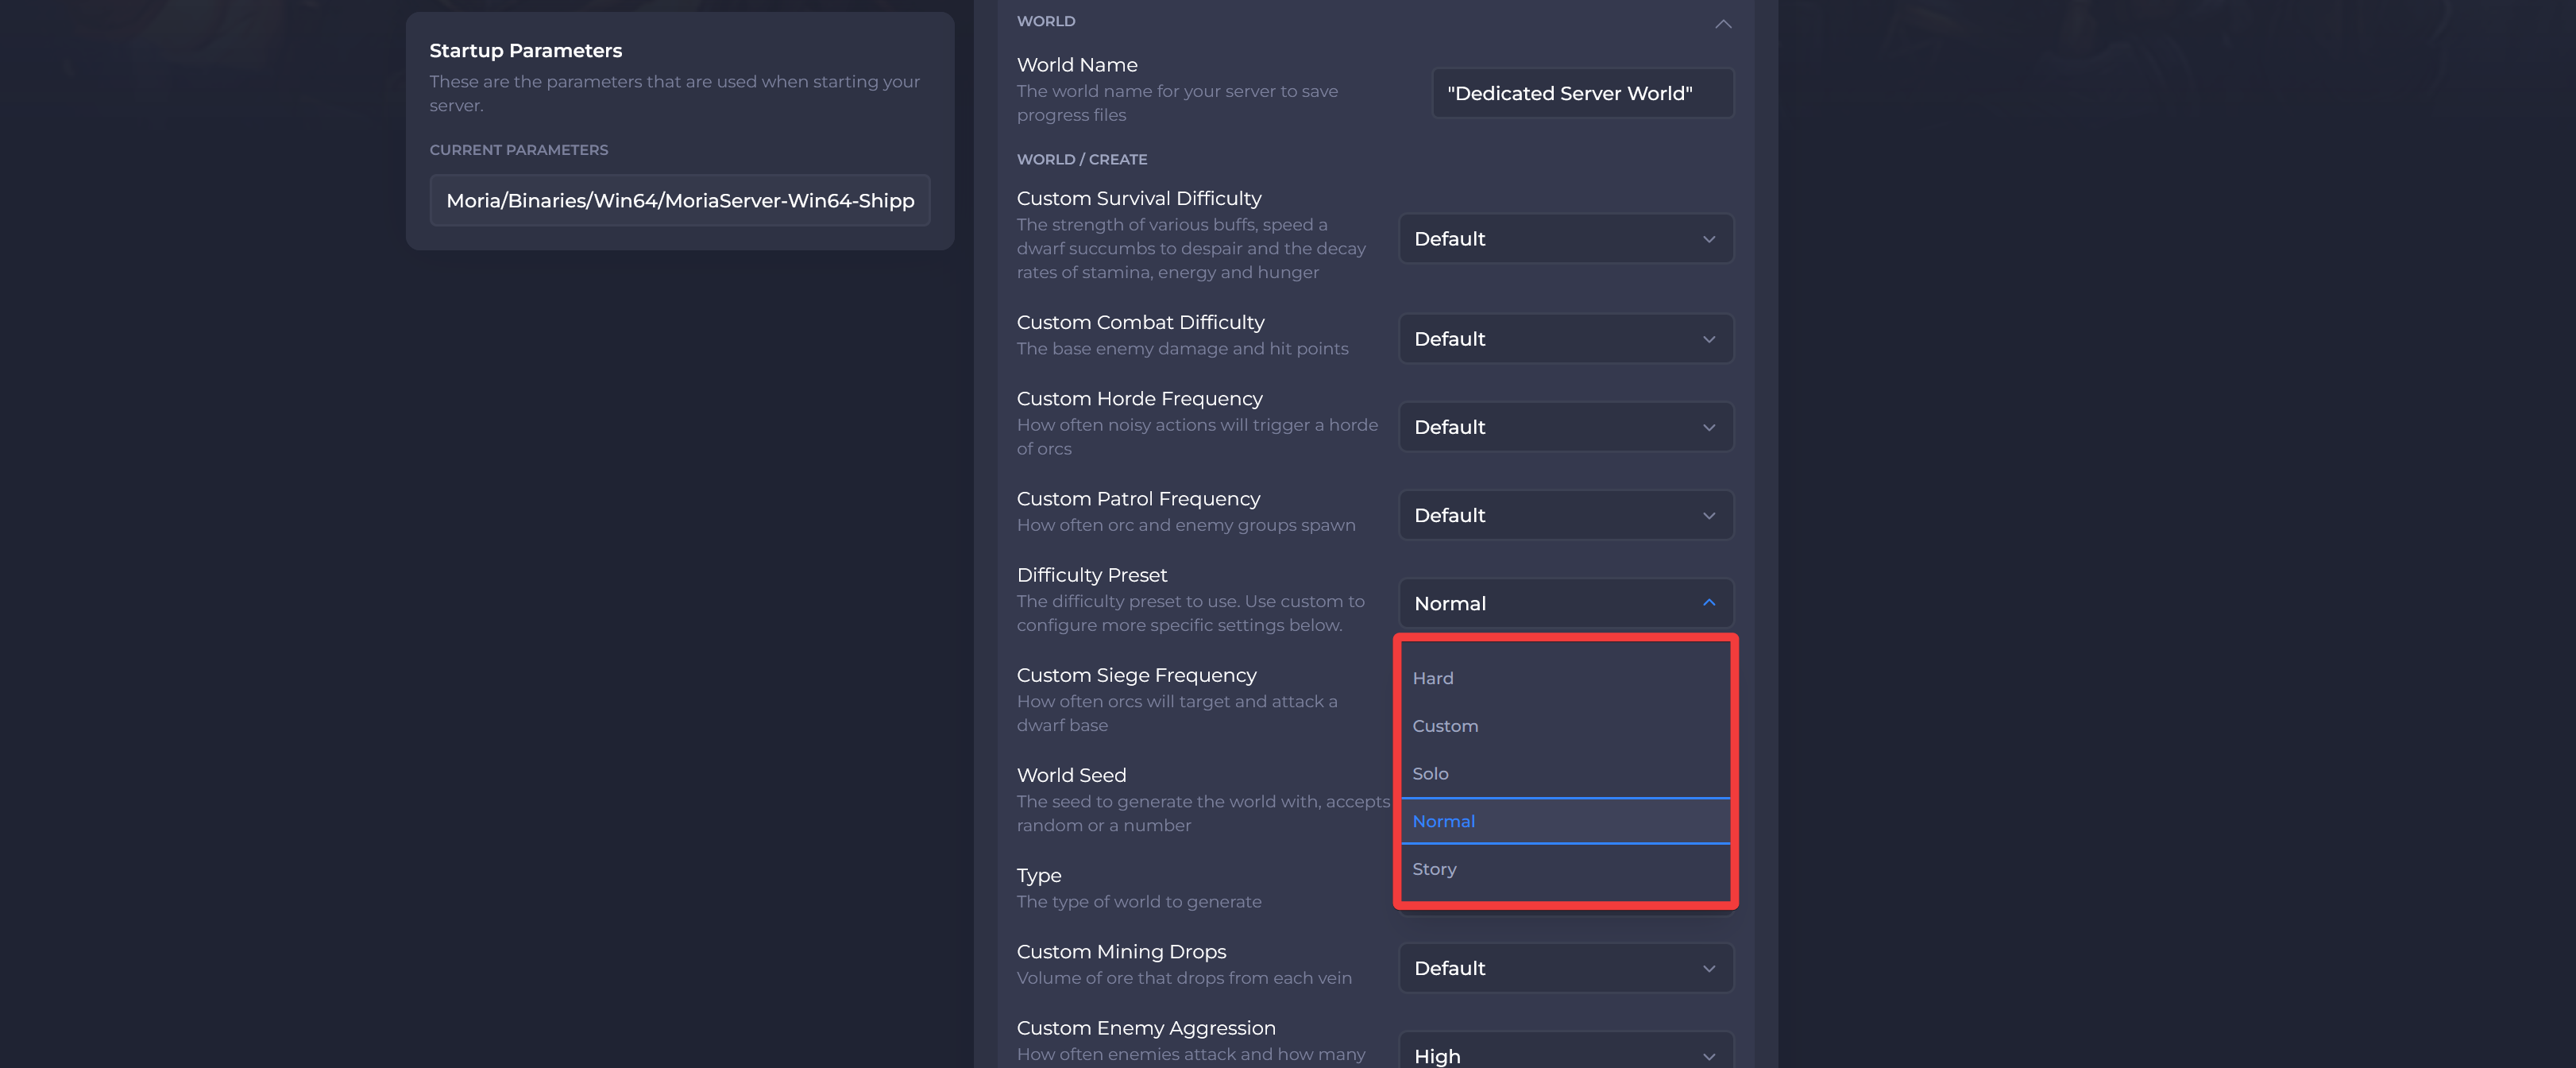This screenshot has height=1068, width=2576.
Task: Edit the World Name input field
Action: pos(1582,93)
